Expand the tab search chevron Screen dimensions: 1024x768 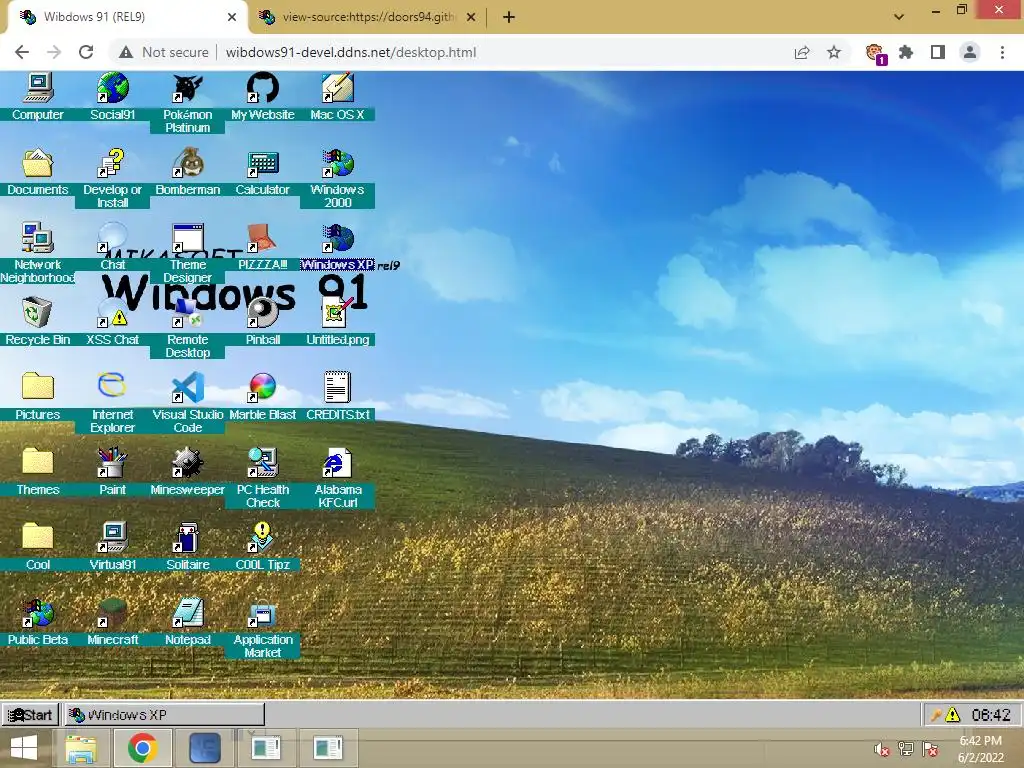[899, 17]
